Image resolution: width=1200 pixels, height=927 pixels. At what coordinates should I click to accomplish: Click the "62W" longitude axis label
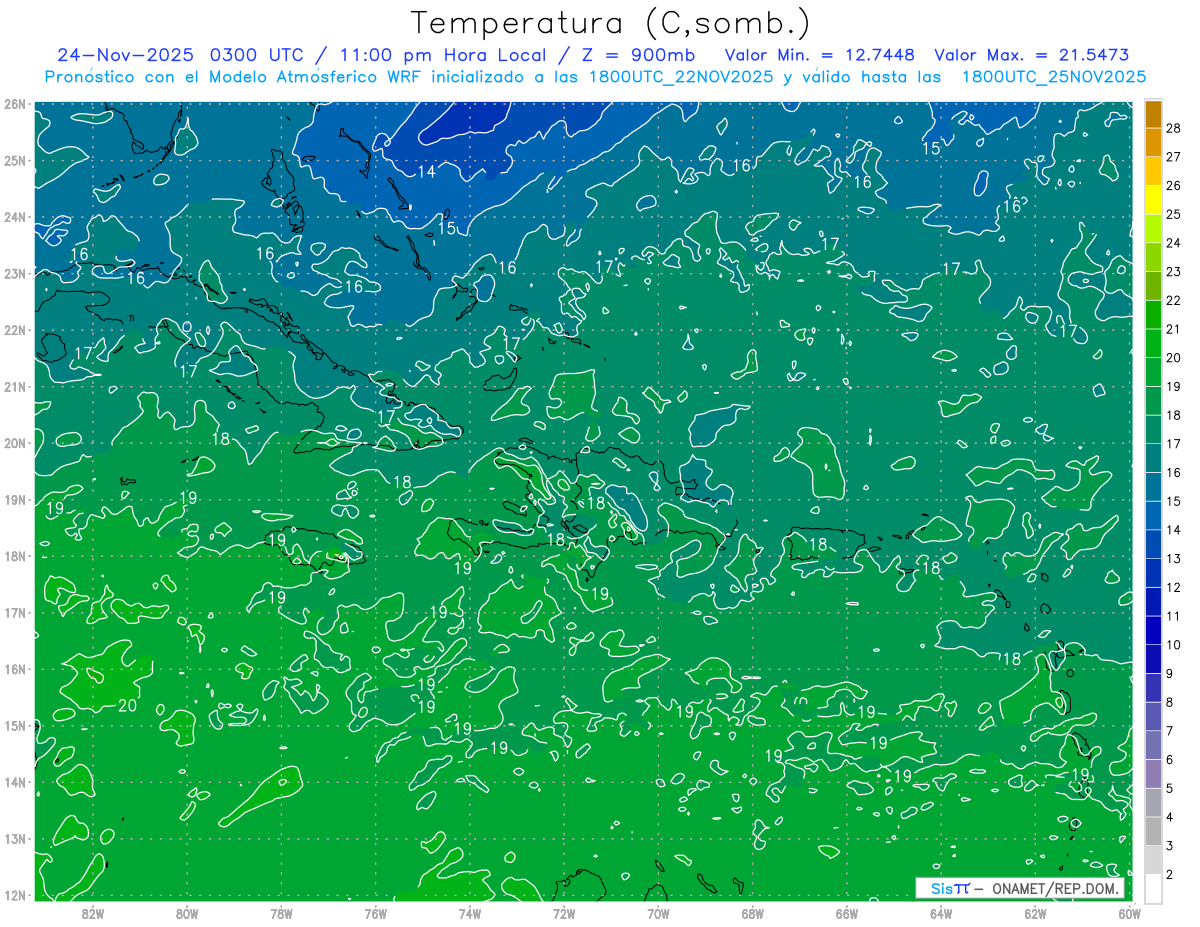[1035, 913]
